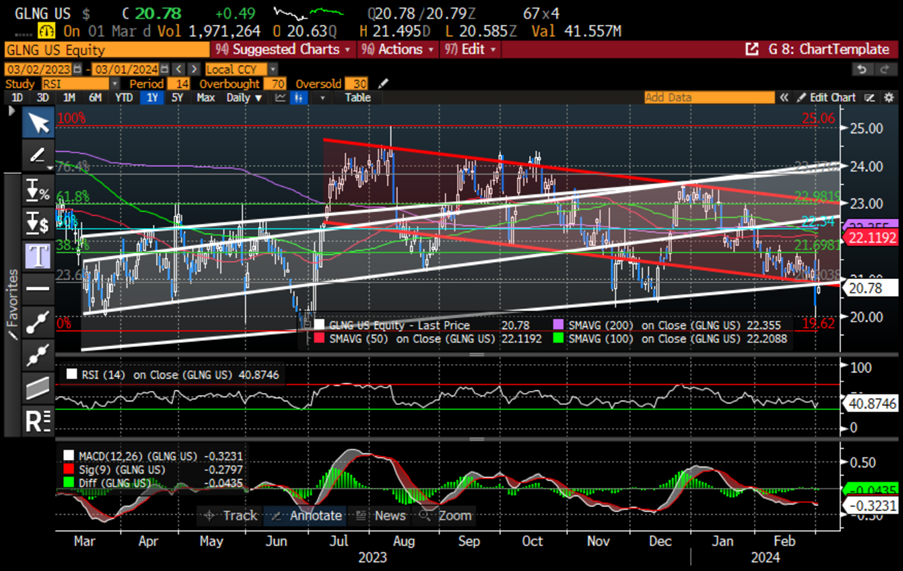Click the News button
The image size is (903, 571).
pos(381,516)
